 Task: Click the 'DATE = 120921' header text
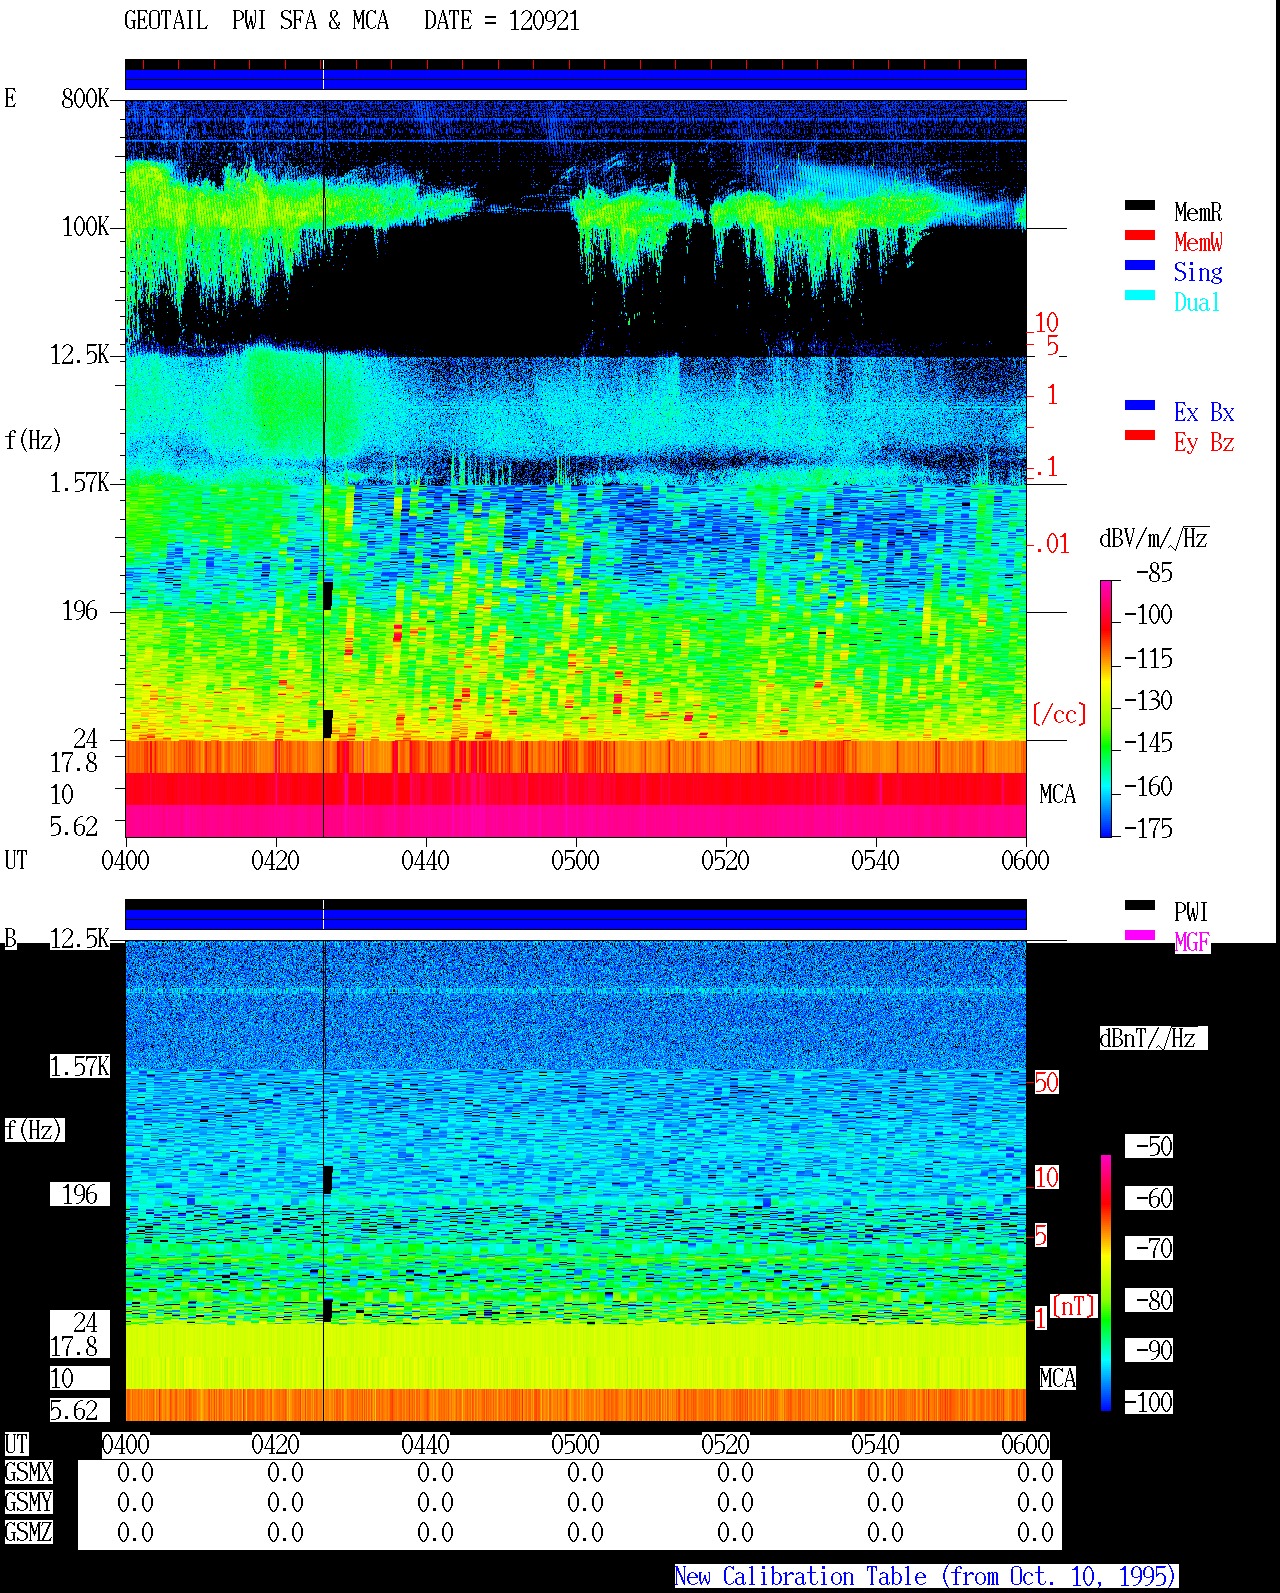point(502,20)
